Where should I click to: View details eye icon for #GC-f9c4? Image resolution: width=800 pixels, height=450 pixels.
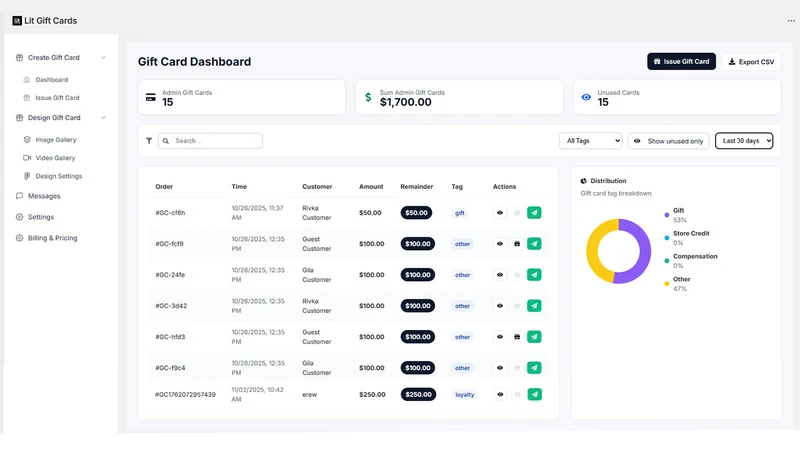tap(500, 368)
